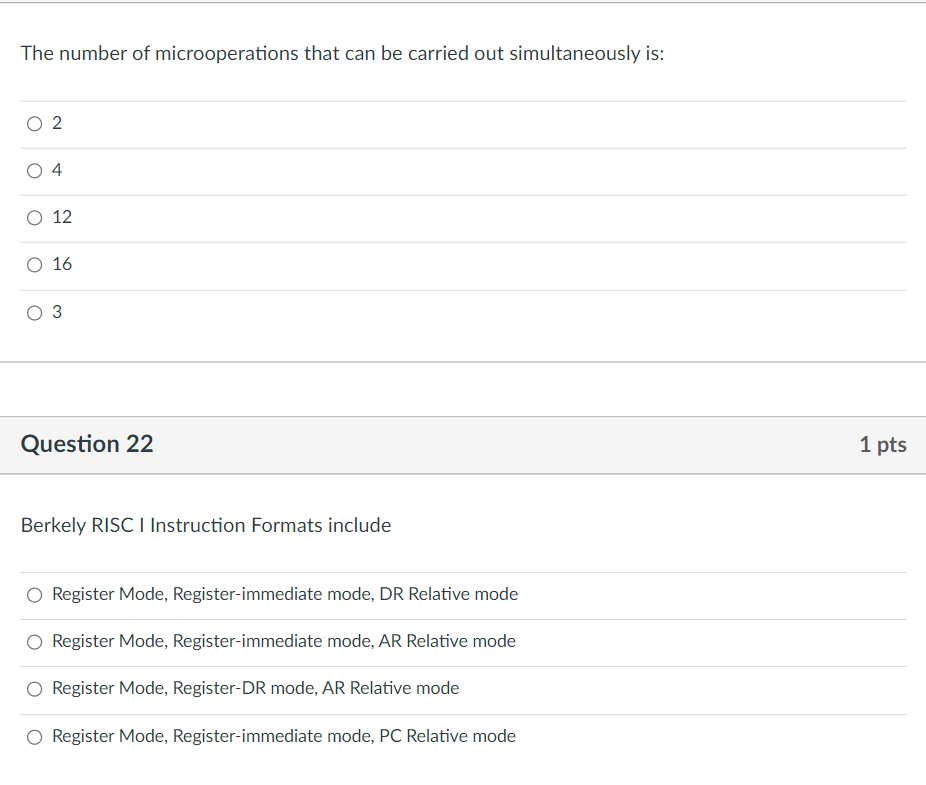Select the radio button for answer 12
This screenshot has width=926, height=785.
[x=34, y=217]
